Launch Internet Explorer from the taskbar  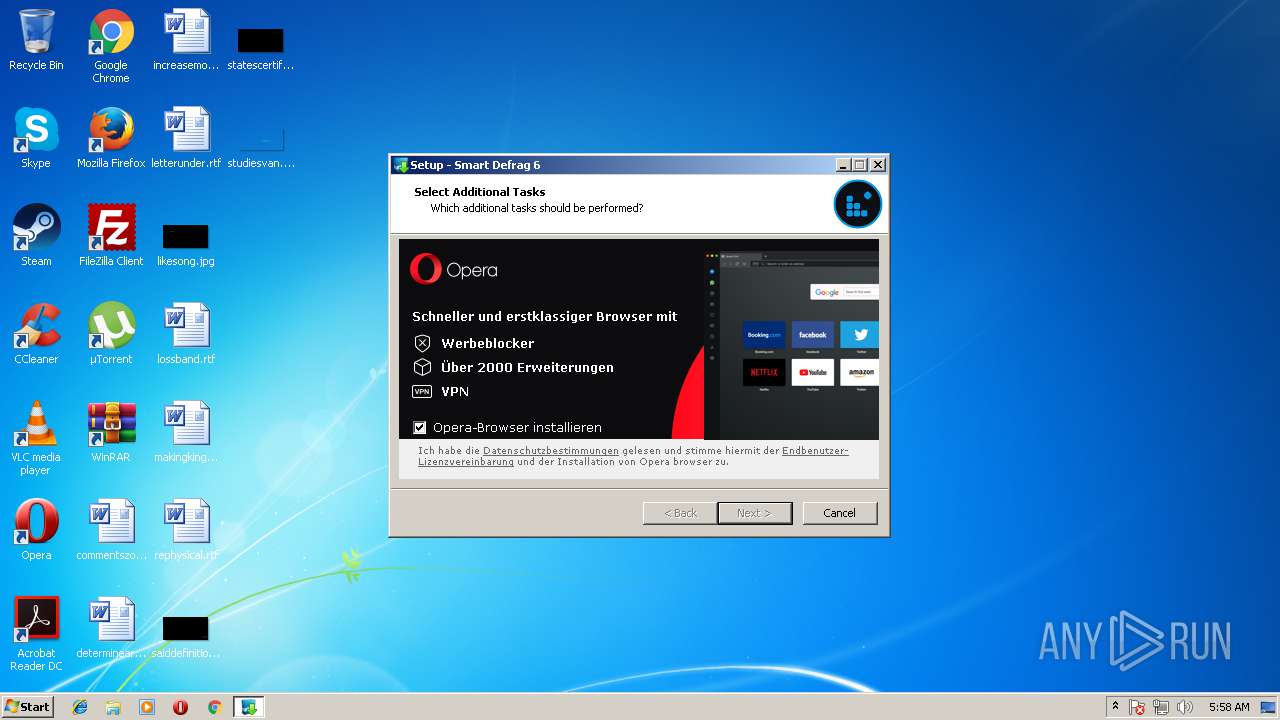point(80,707)
